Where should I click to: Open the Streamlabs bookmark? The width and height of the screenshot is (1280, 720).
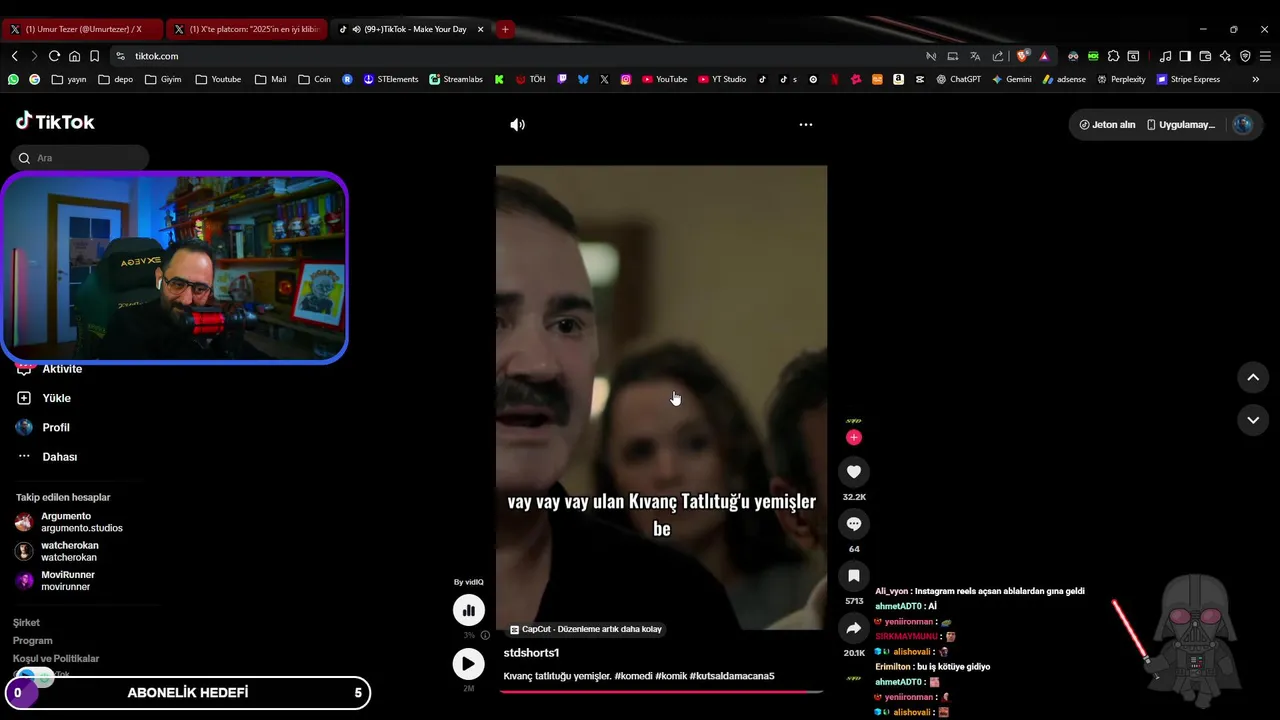pyautogui.click(x=456, y=79)
